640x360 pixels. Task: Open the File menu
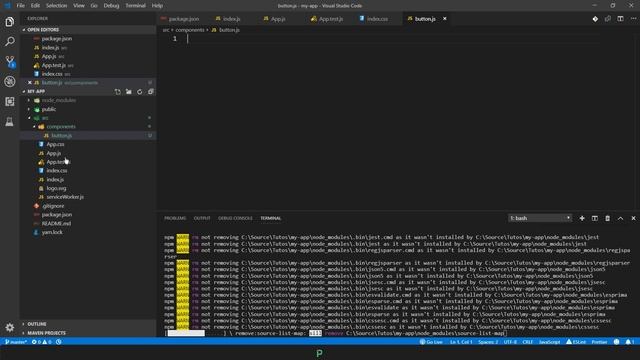[x=20, y=6]
